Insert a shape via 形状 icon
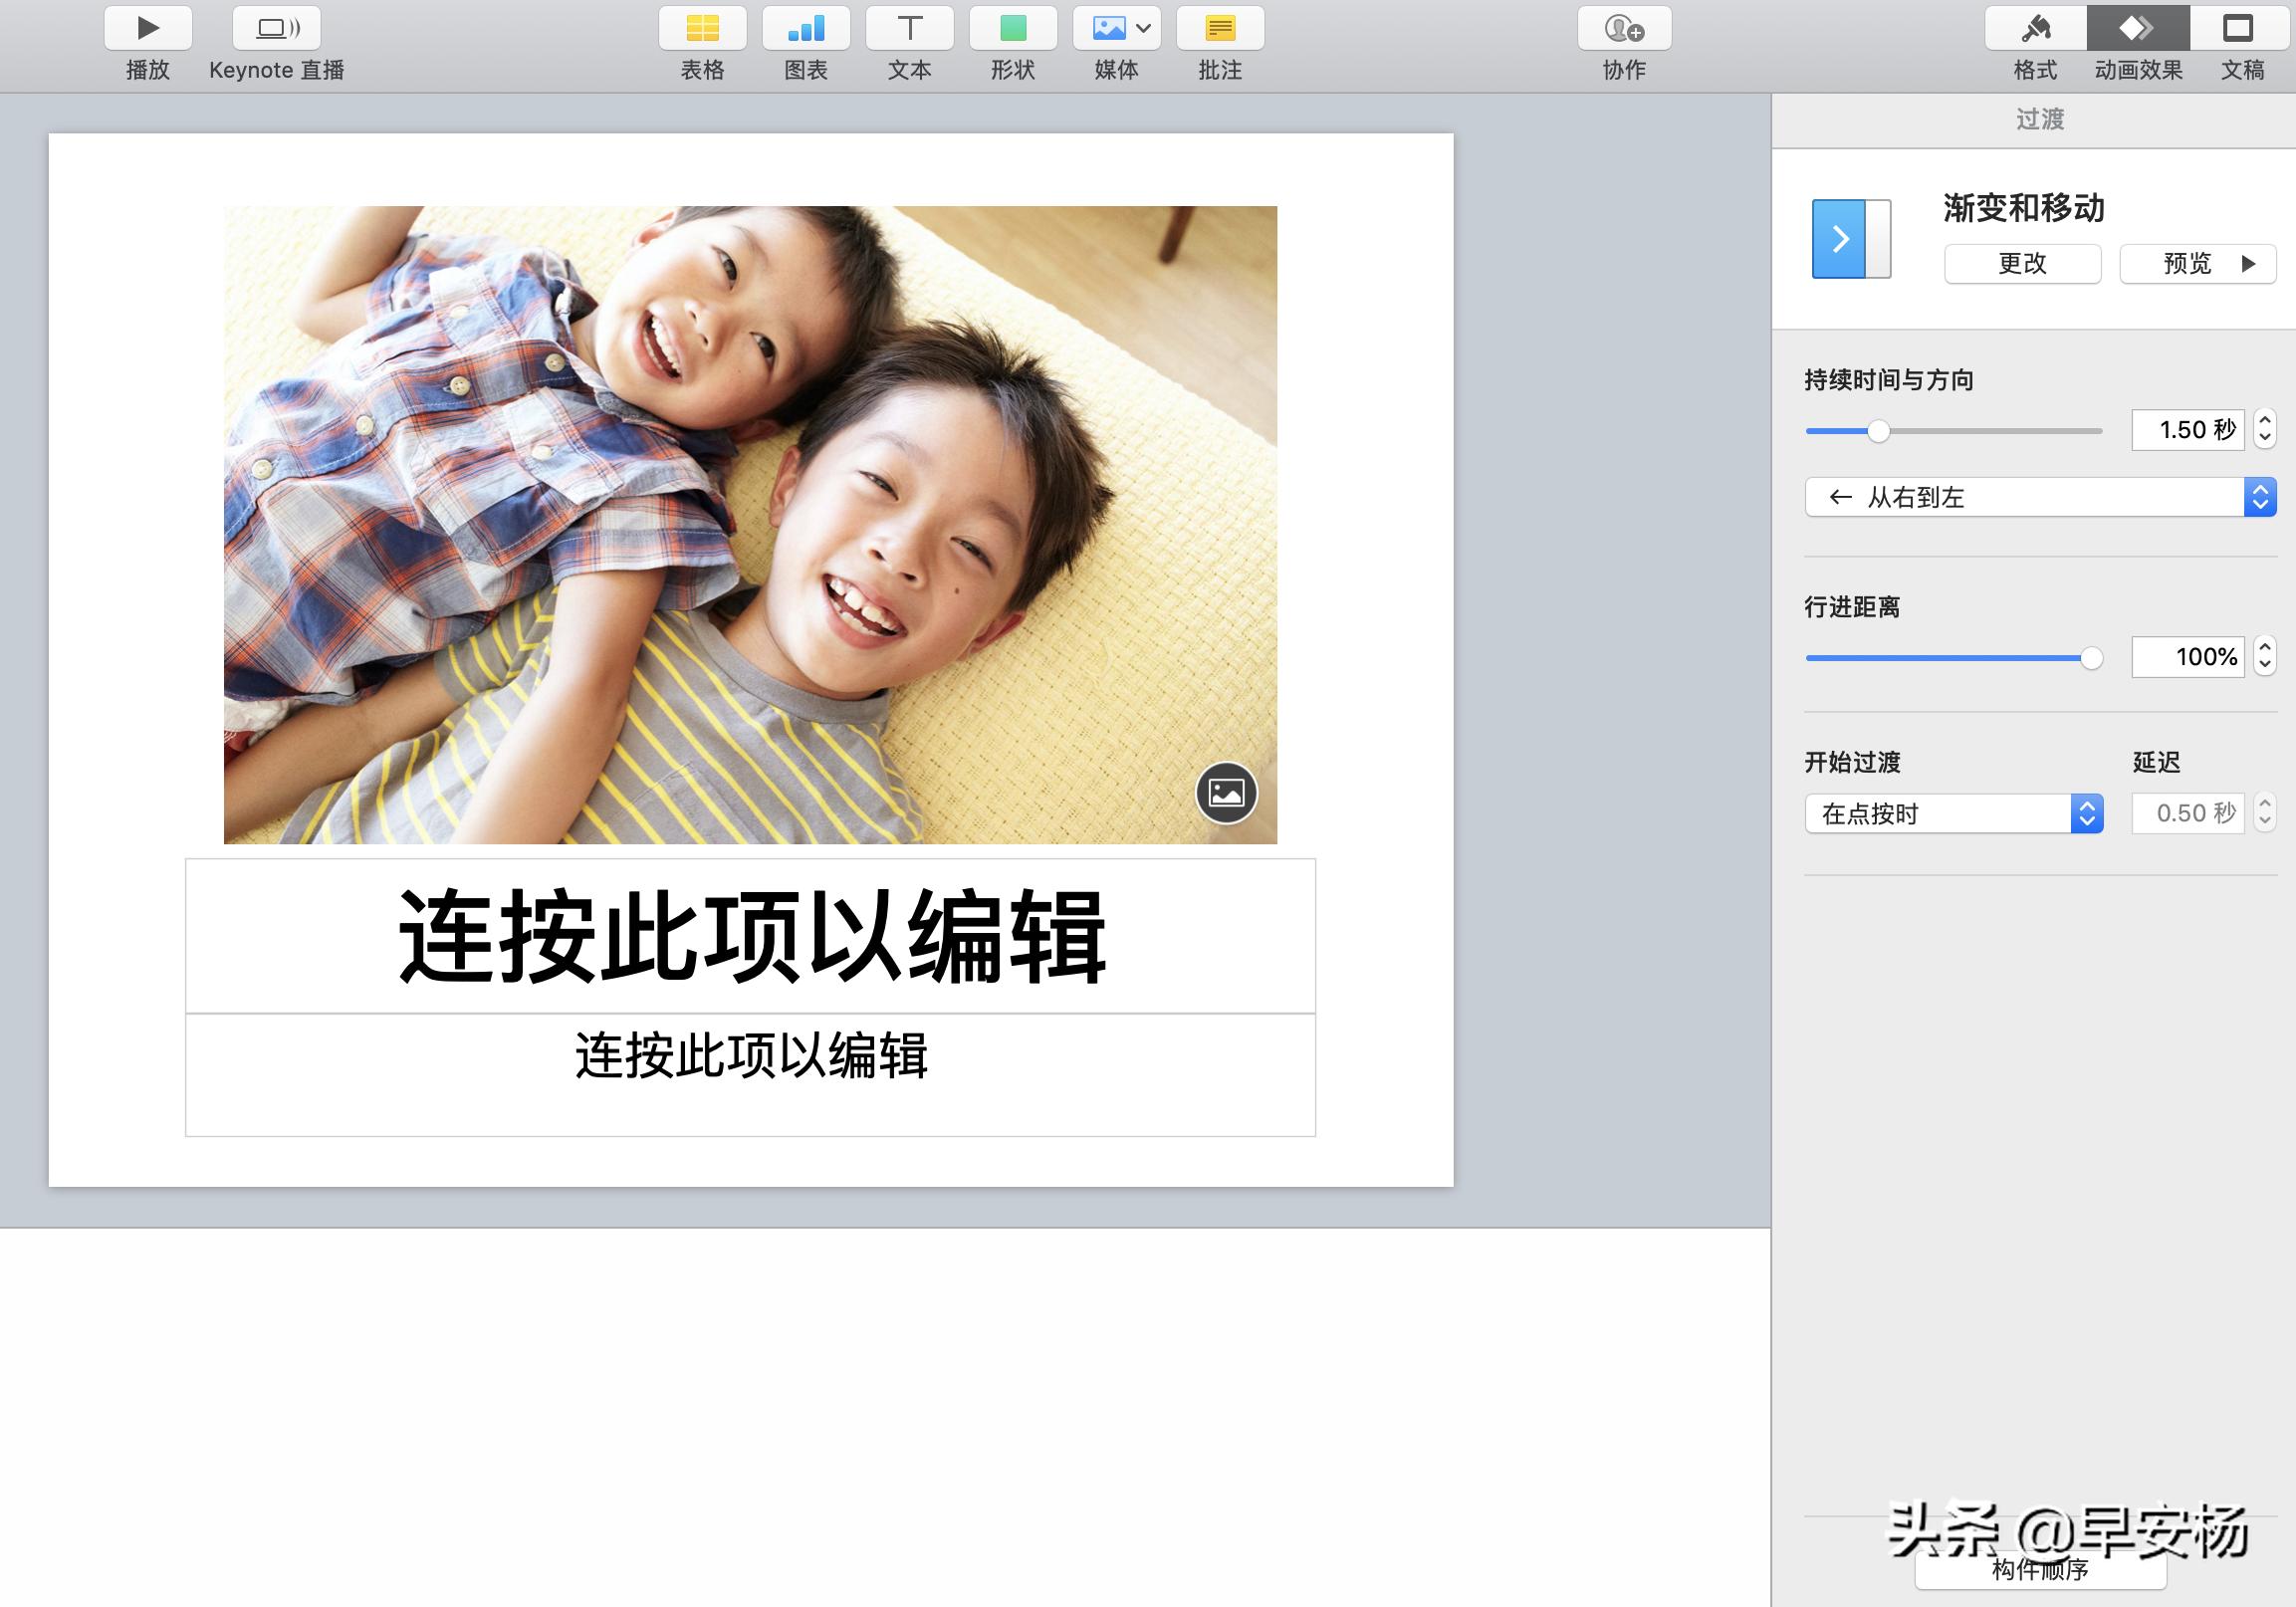 (x=1014, y=27)
